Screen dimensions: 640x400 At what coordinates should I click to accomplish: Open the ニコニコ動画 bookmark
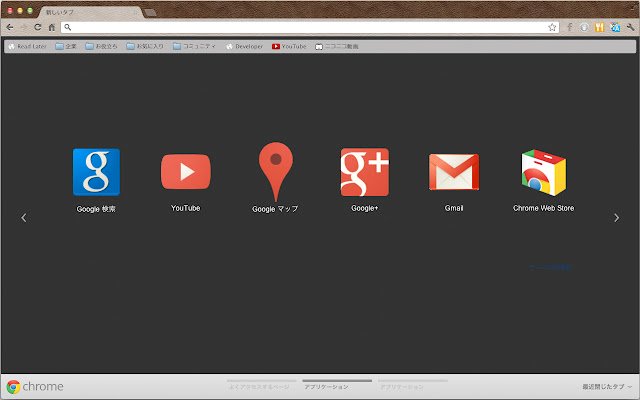(337, 46)
